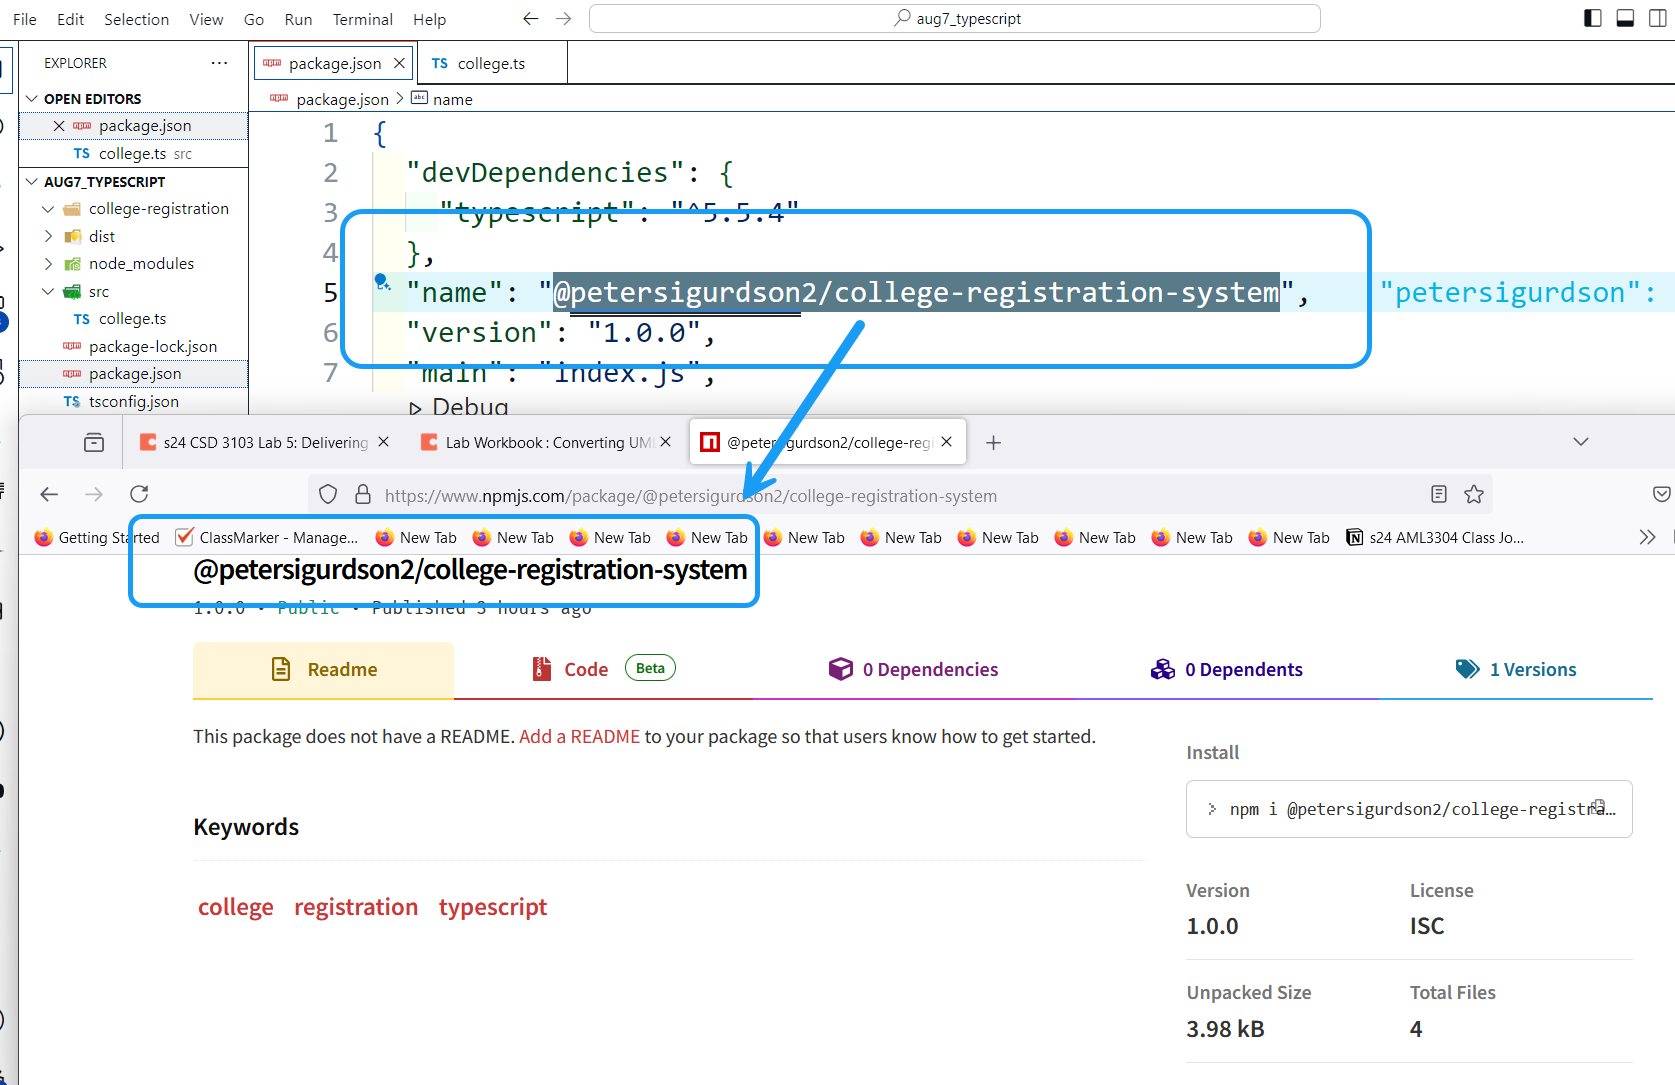Collapse the college-registration folder
This screenshot has height=1085, width=1675.
[x=48, y=208]
